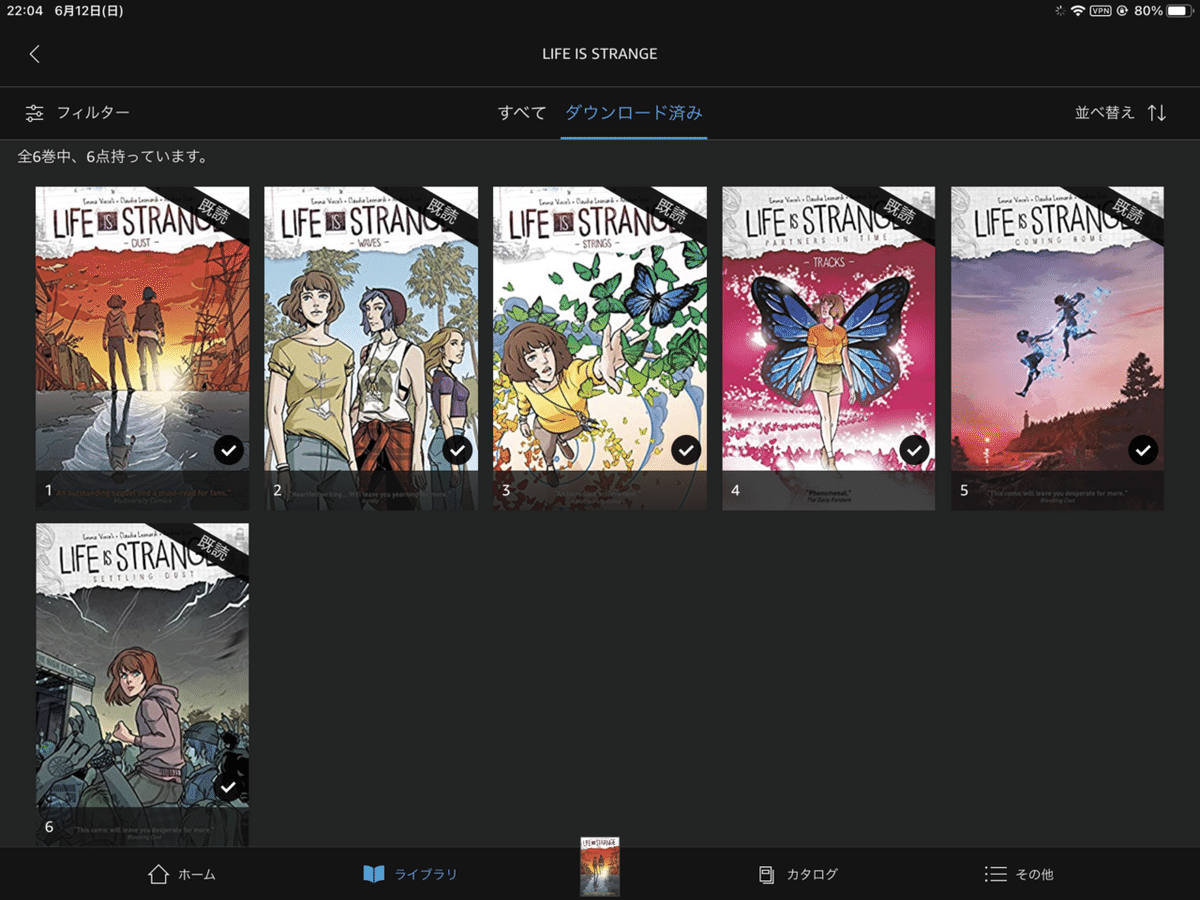Tap the sort arrows icon
This screenshot has width=1200, height=900.
[1157, 113]
